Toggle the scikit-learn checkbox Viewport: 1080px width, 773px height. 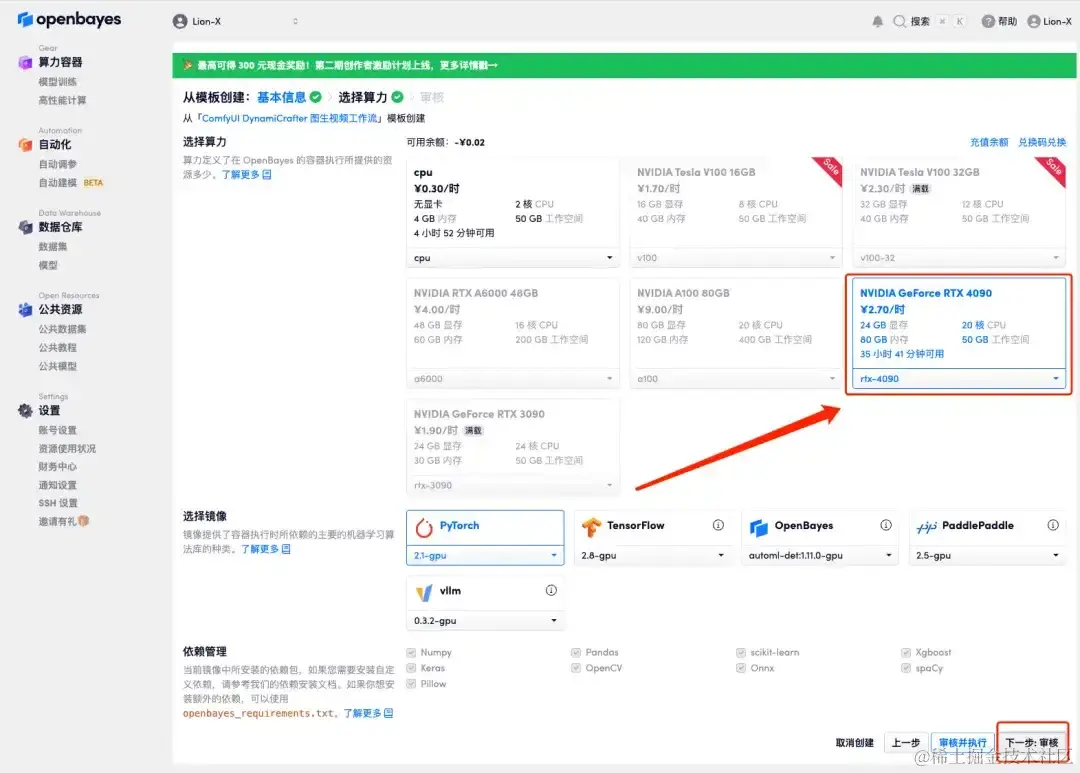pos(741,652)
